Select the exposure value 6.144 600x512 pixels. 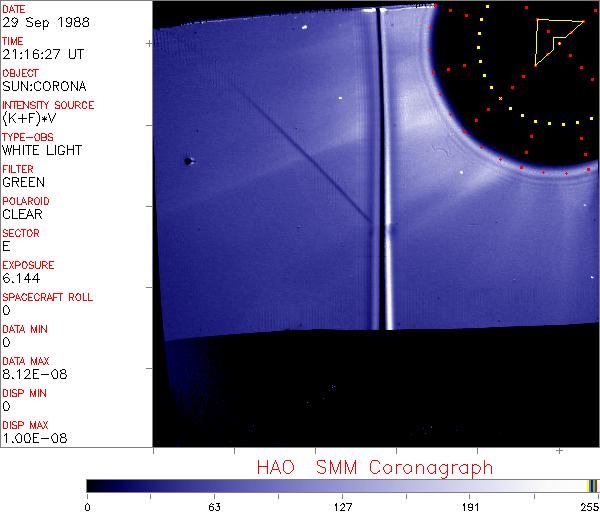[x=21, y=278]
